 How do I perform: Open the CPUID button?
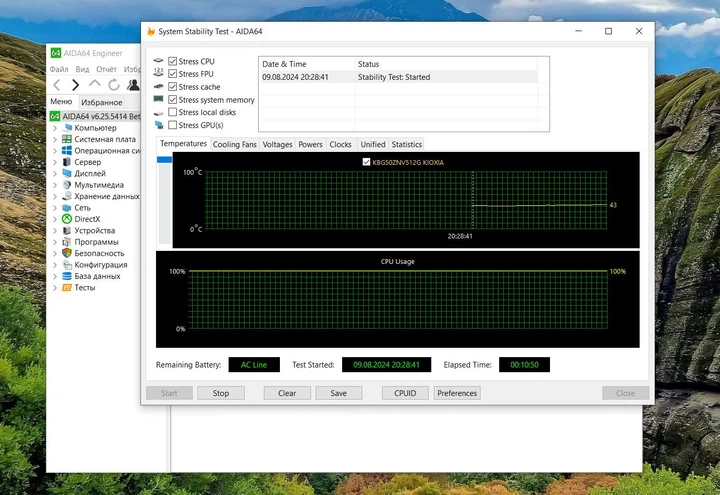pyautogui.click(x=405, y=393)
